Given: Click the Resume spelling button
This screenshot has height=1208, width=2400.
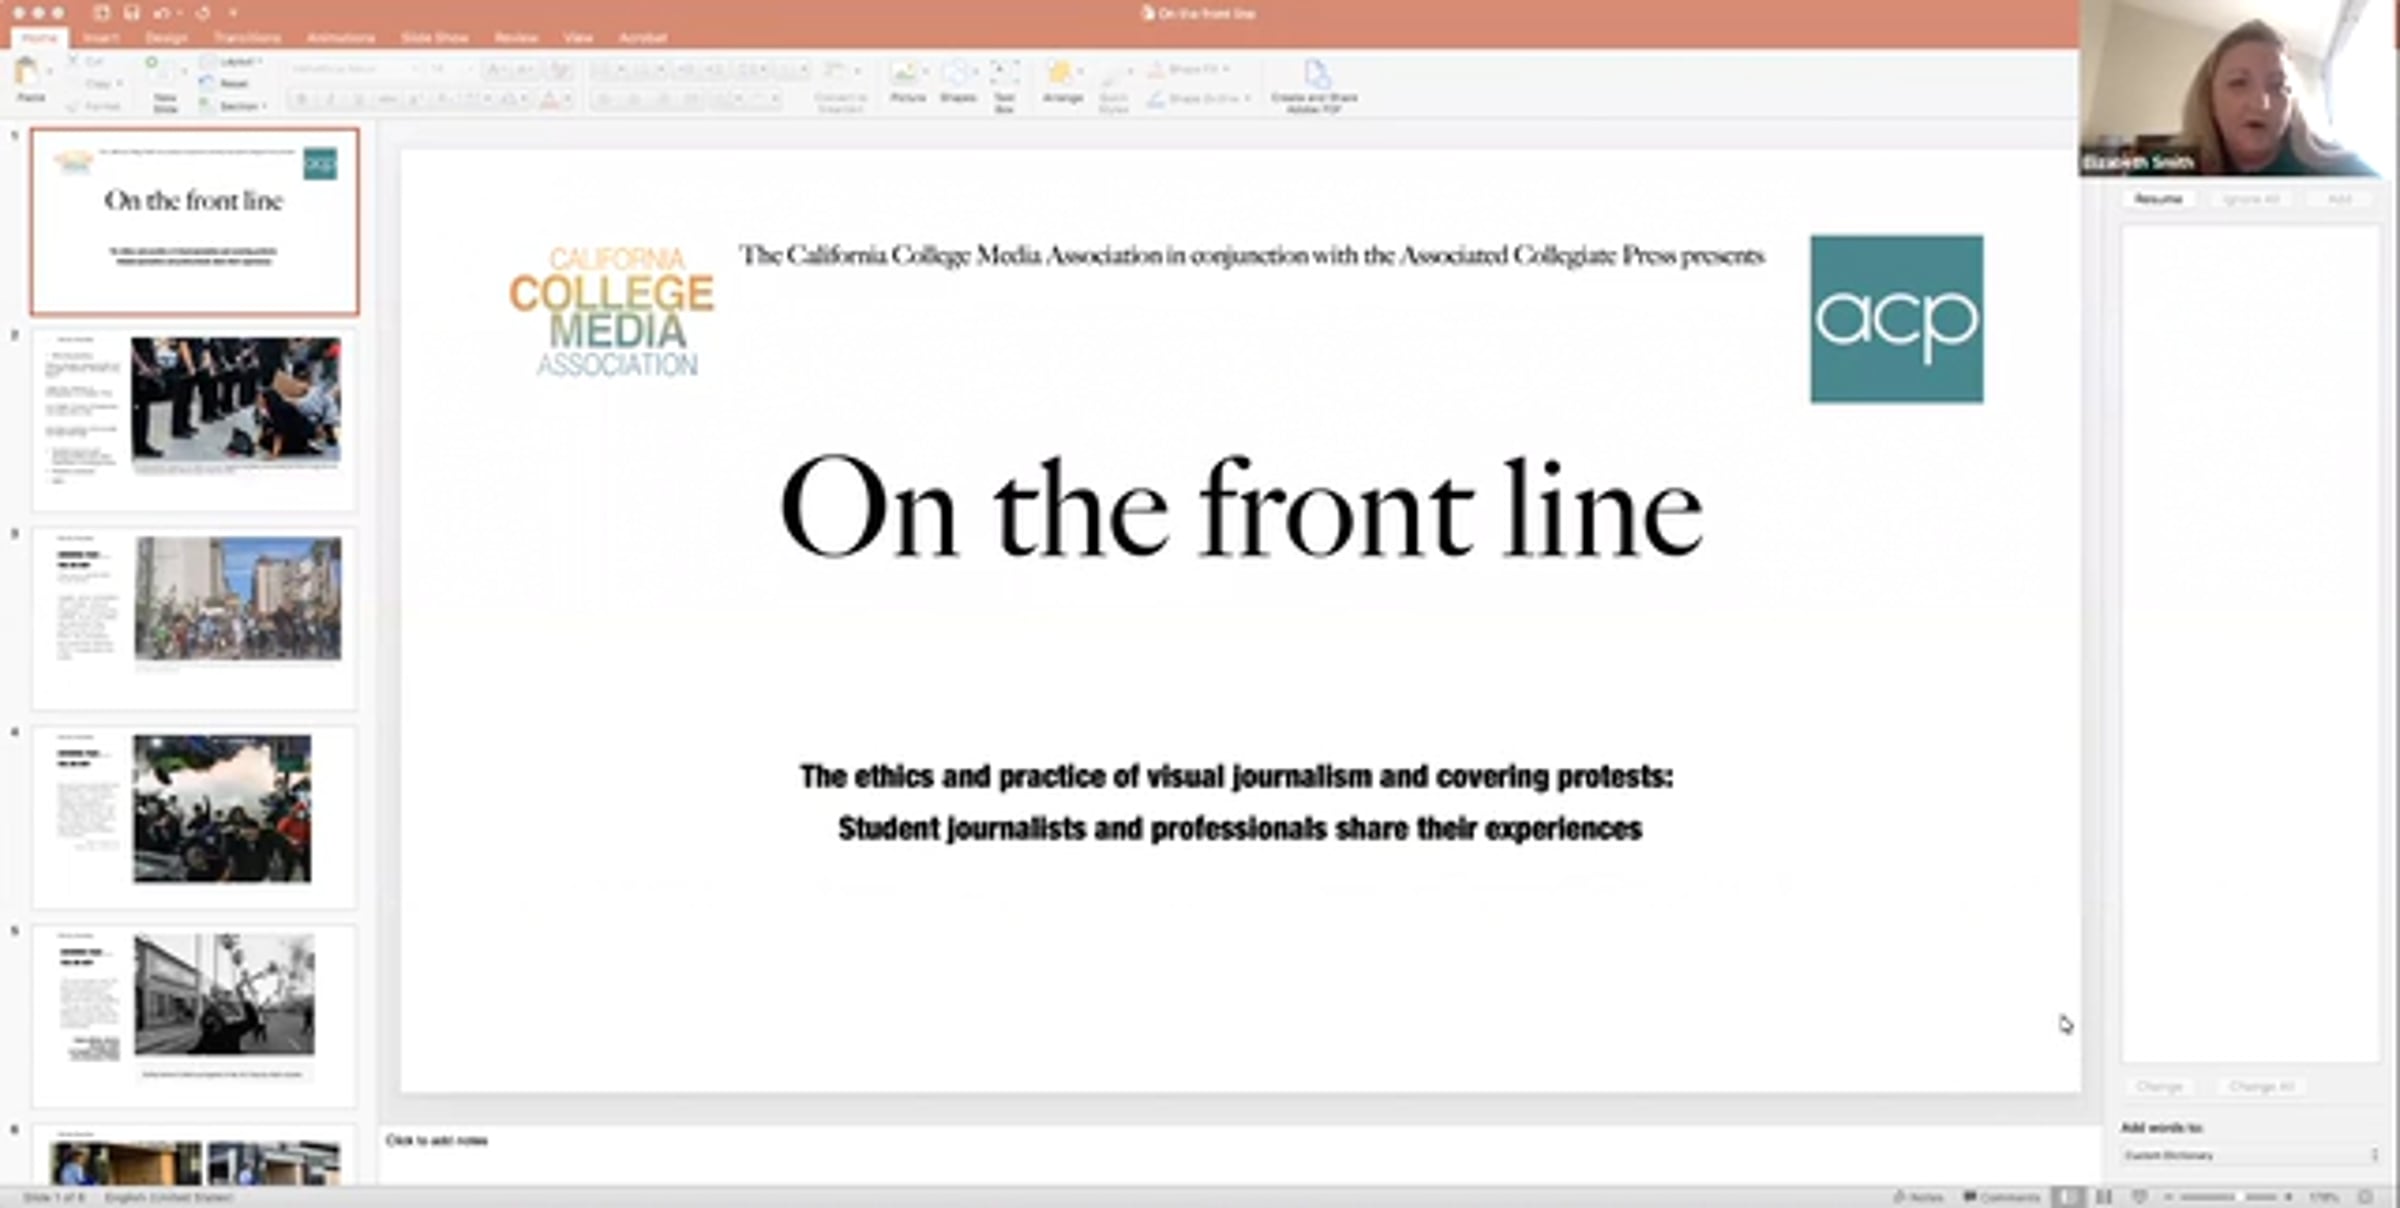Looking at the screenshot, I should click(2158, 199).
